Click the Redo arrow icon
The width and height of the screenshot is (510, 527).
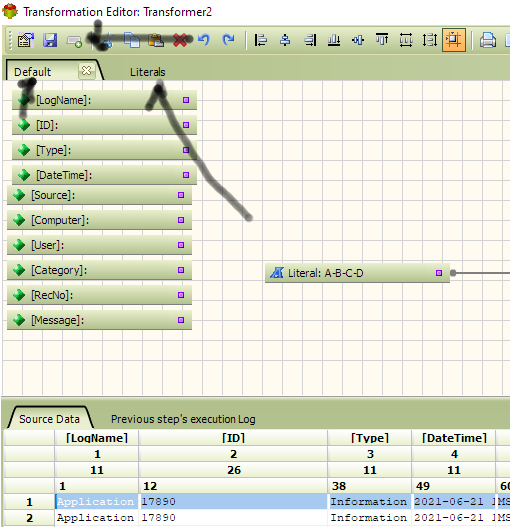coord(229,40)
